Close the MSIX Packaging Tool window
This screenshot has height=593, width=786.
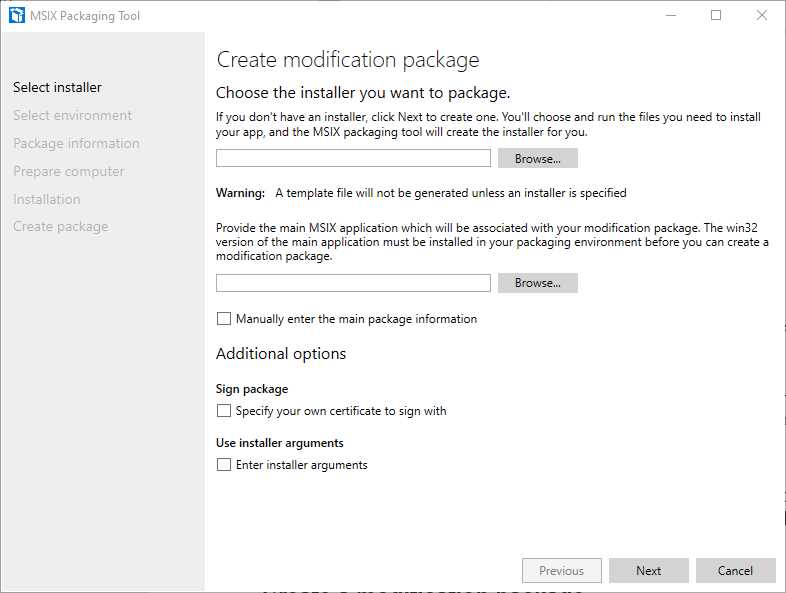[761, 15]
